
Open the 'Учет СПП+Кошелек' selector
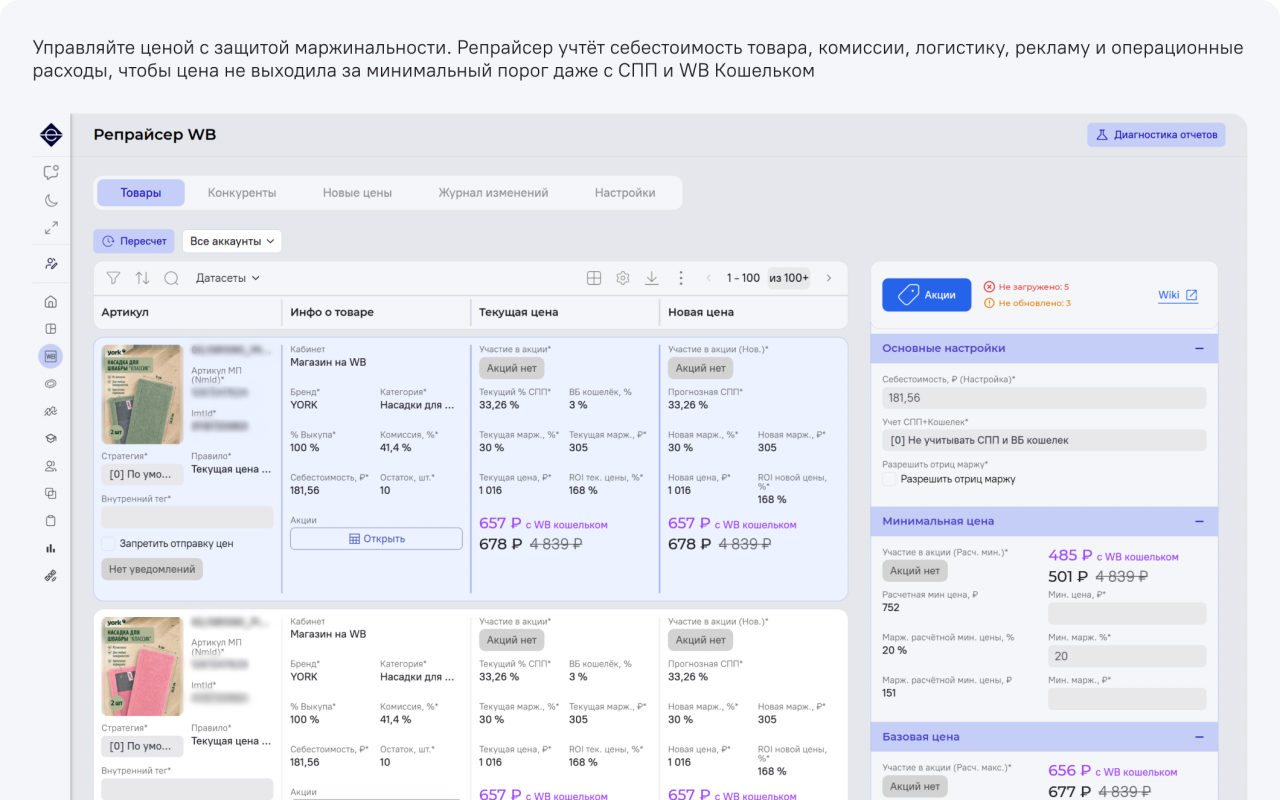click(x=1044, y=440)
